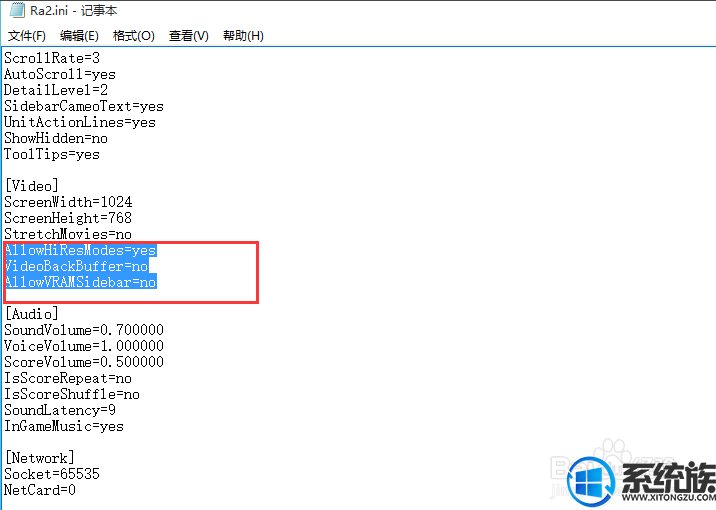Click the SoundLatency=9 line

pyautogui.click(x=60, y=410)
